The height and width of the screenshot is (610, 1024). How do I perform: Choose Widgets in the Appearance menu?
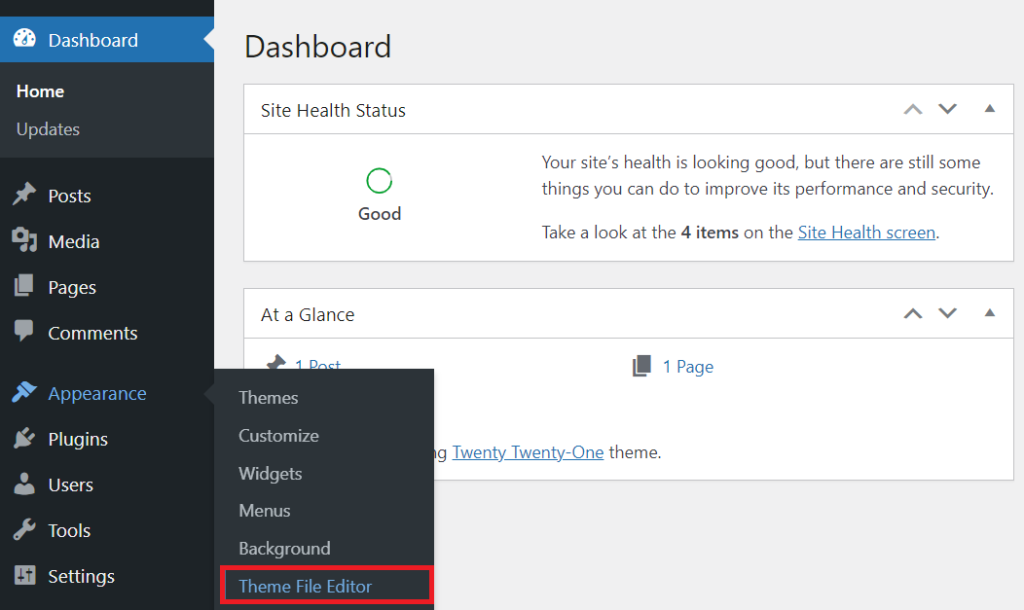coord(271,473)
